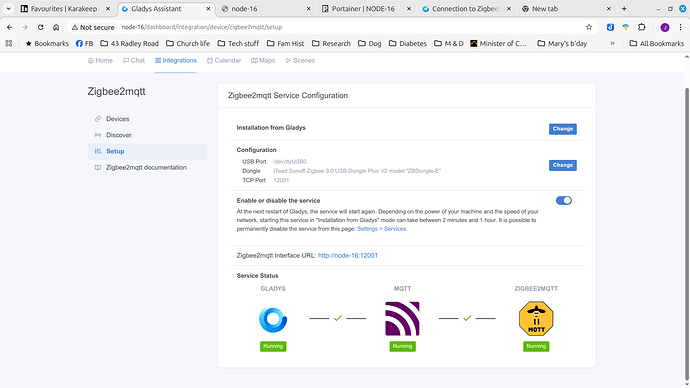Open the Bookmarks starred bookmark

point(47,44)
